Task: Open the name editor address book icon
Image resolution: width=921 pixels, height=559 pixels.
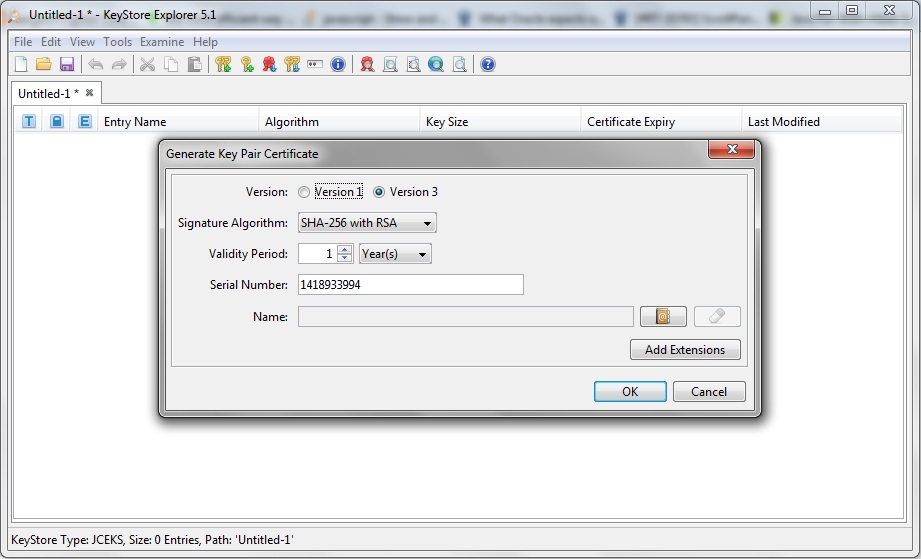Action: point(663,316)
